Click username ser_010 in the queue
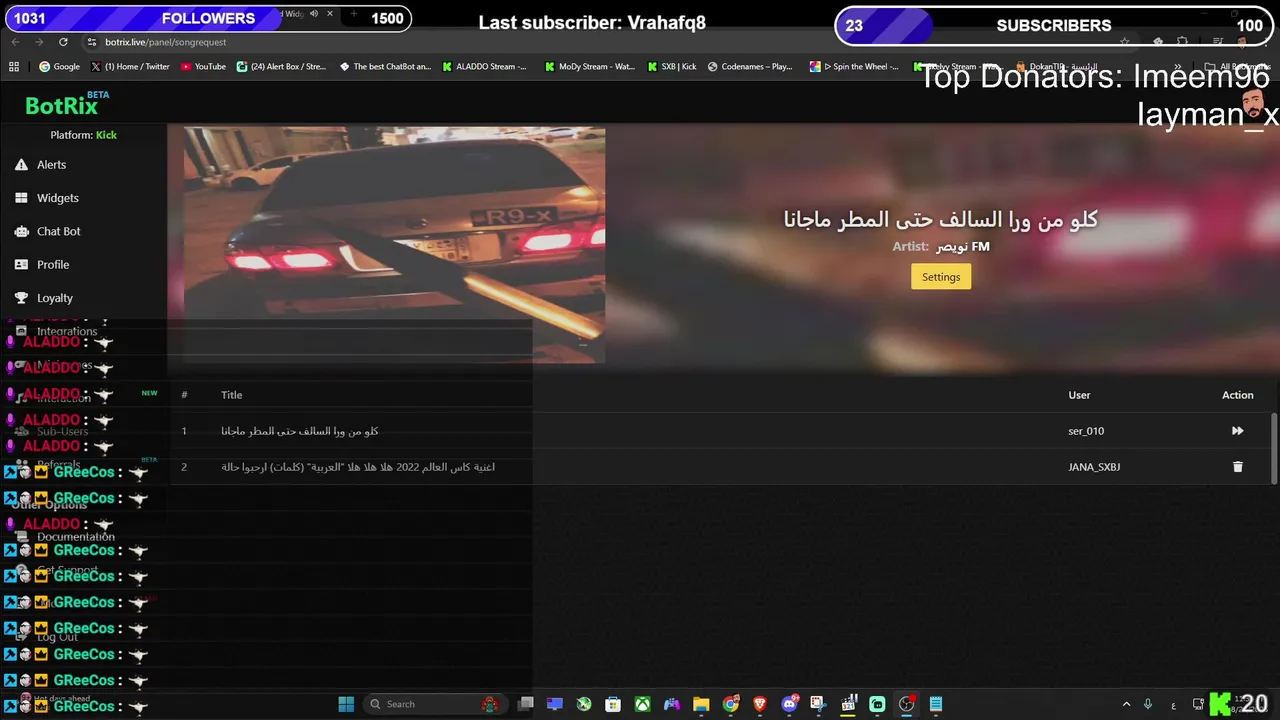 tap(1086, 431)
